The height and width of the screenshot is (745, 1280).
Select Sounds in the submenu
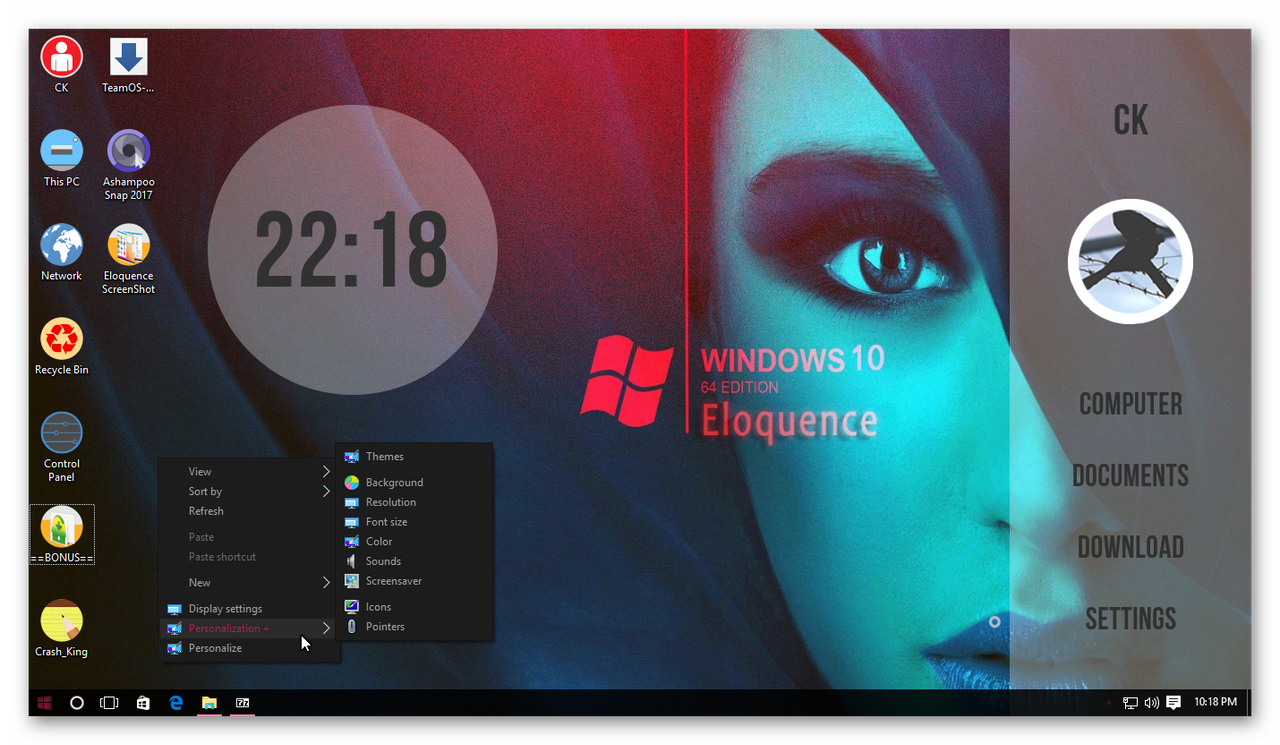[x=415, y=561]
